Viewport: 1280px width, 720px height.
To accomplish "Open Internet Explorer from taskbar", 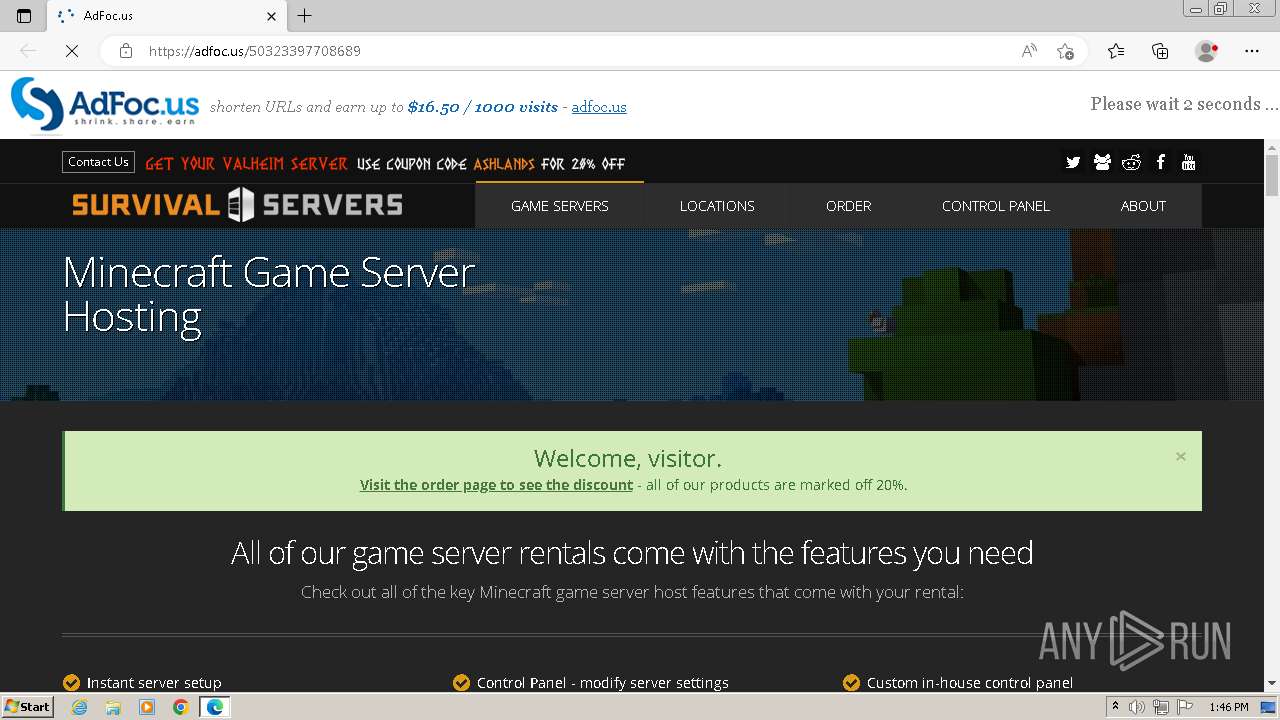I will point(80,707).
